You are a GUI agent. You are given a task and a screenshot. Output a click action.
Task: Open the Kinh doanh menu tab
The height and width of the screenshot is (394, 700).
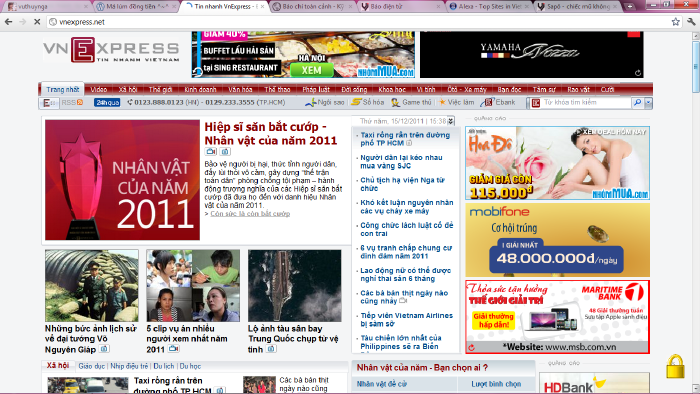[x=200, y=89]
